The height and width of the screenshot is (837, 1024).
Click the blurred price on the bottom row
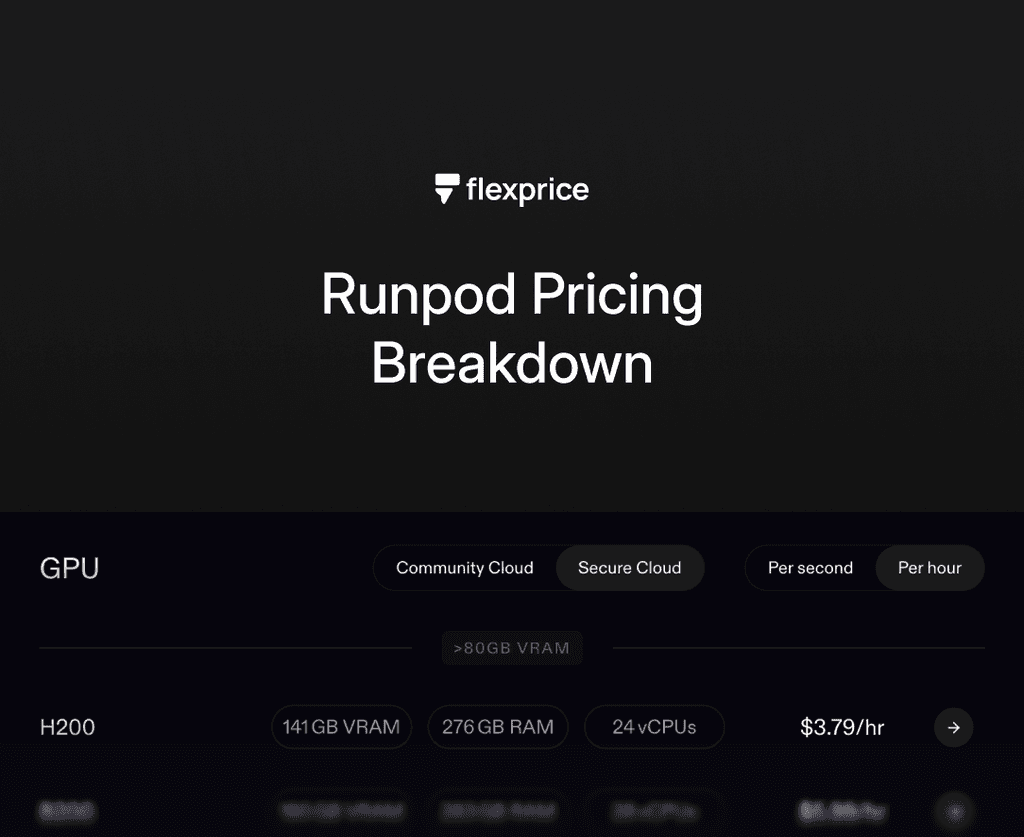coord(842,810)
